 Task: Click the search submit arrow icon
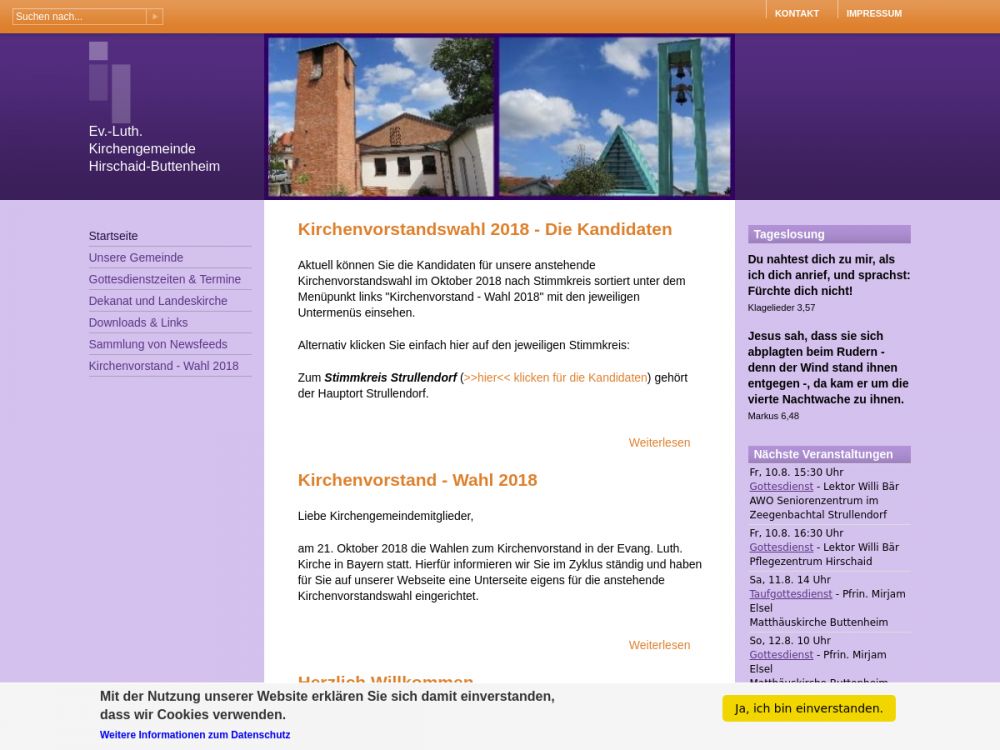click(x=154, y=16)
